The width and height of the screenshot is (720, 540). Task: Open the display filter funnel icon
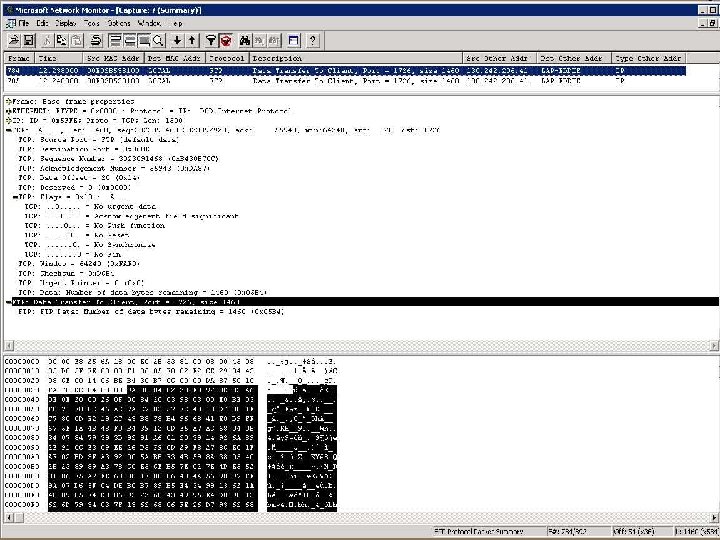tap(211, 41)
